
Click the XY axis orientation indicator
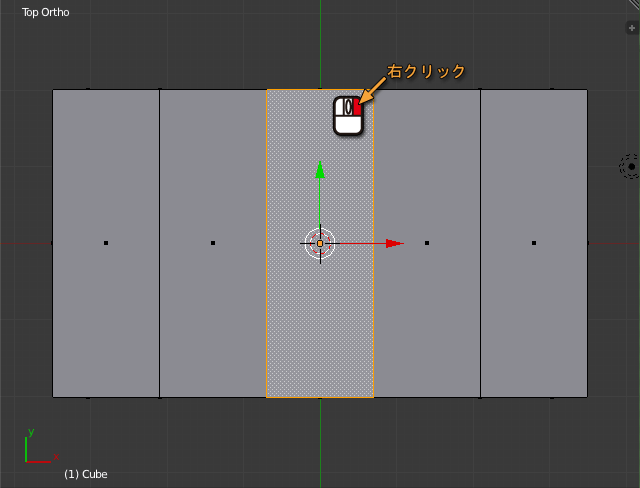coord(37,450)
